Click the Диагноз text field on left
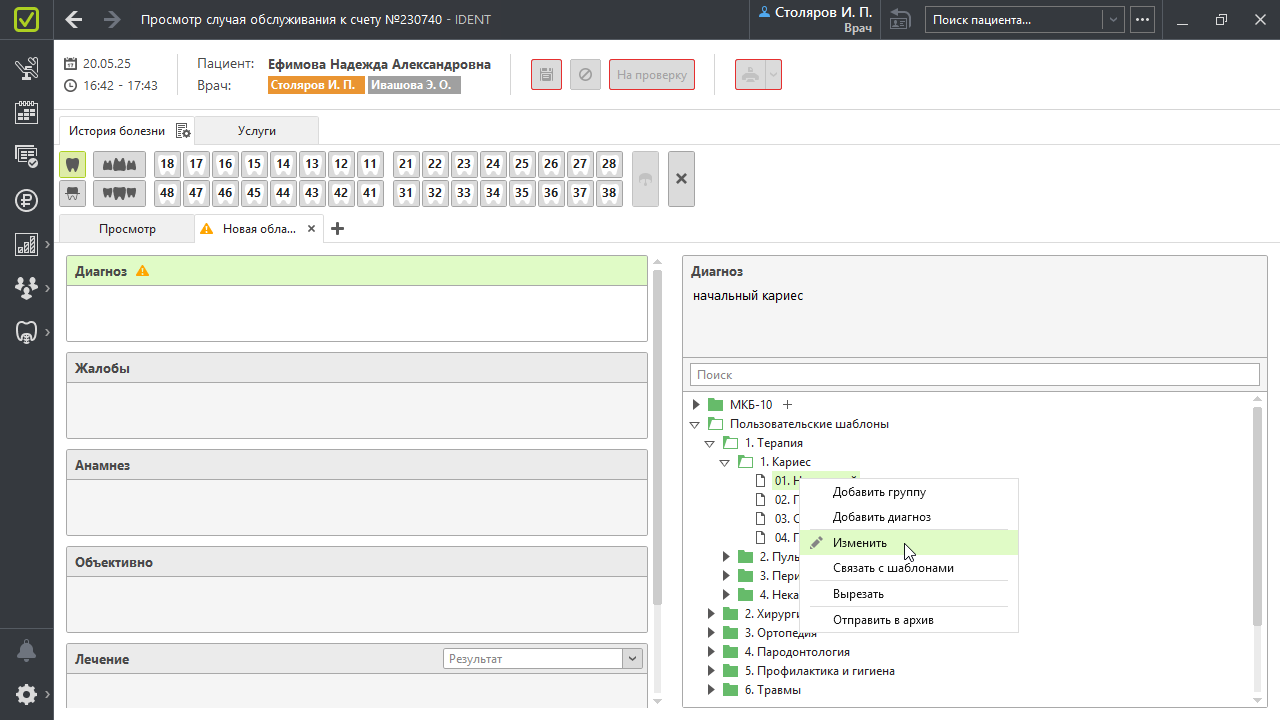Screen dimensions: 1280x720 point(357,313)
